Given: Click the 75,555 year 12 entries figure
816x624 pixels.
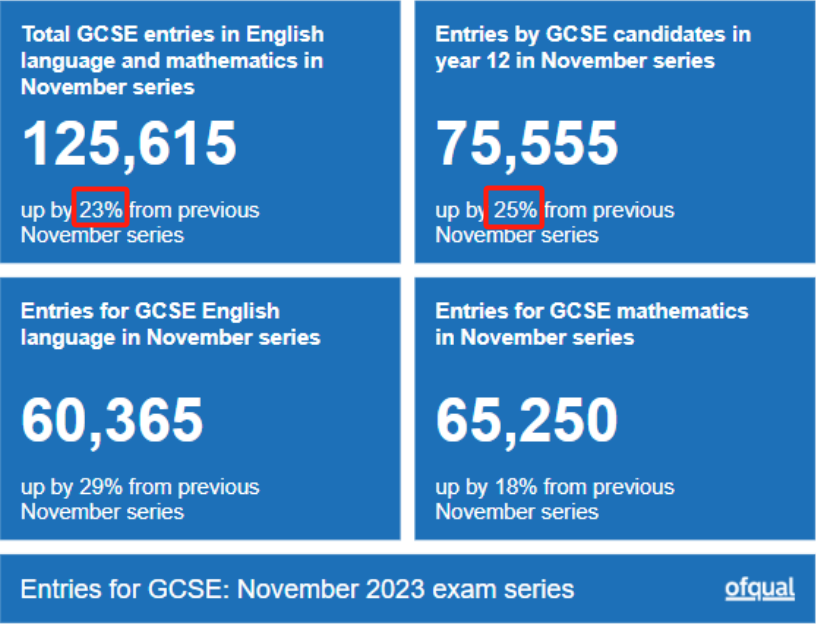Looking at the screenshot, I should click(527, 144).
